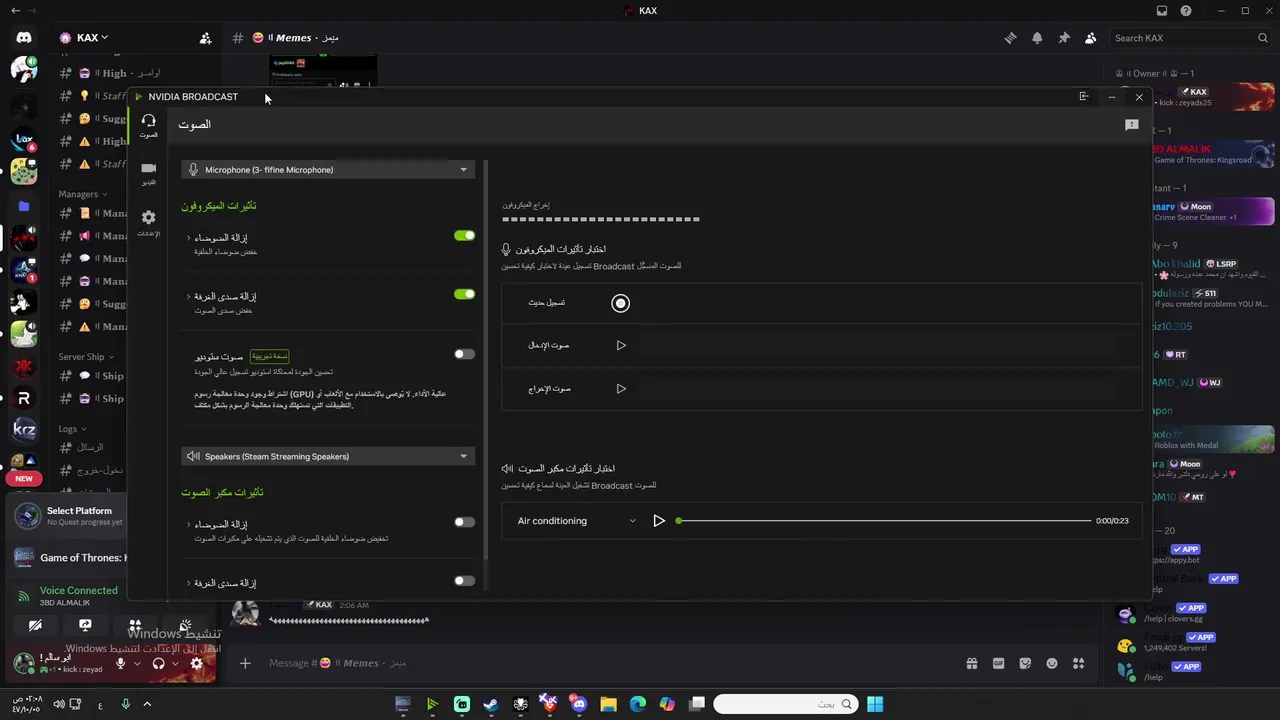Click the sample audio progress slider
This screenshot has width=1280, height=720.
(884, 521)
